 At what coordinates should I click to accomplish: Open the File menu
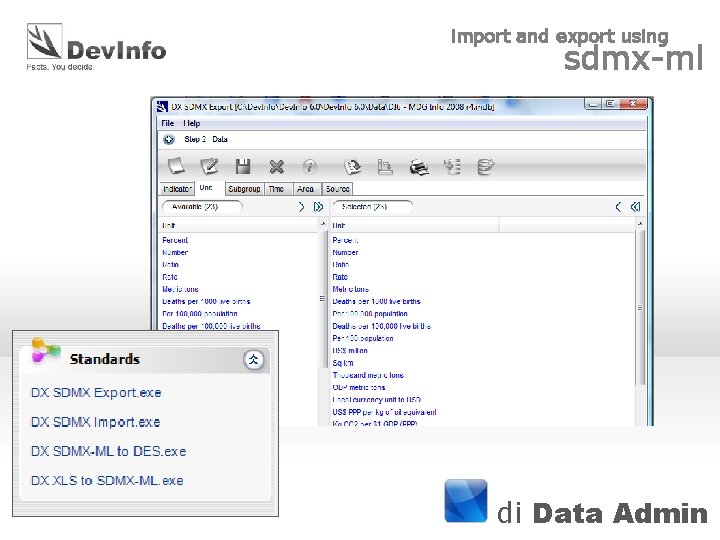pyautogui.click(x=168, y=123)
